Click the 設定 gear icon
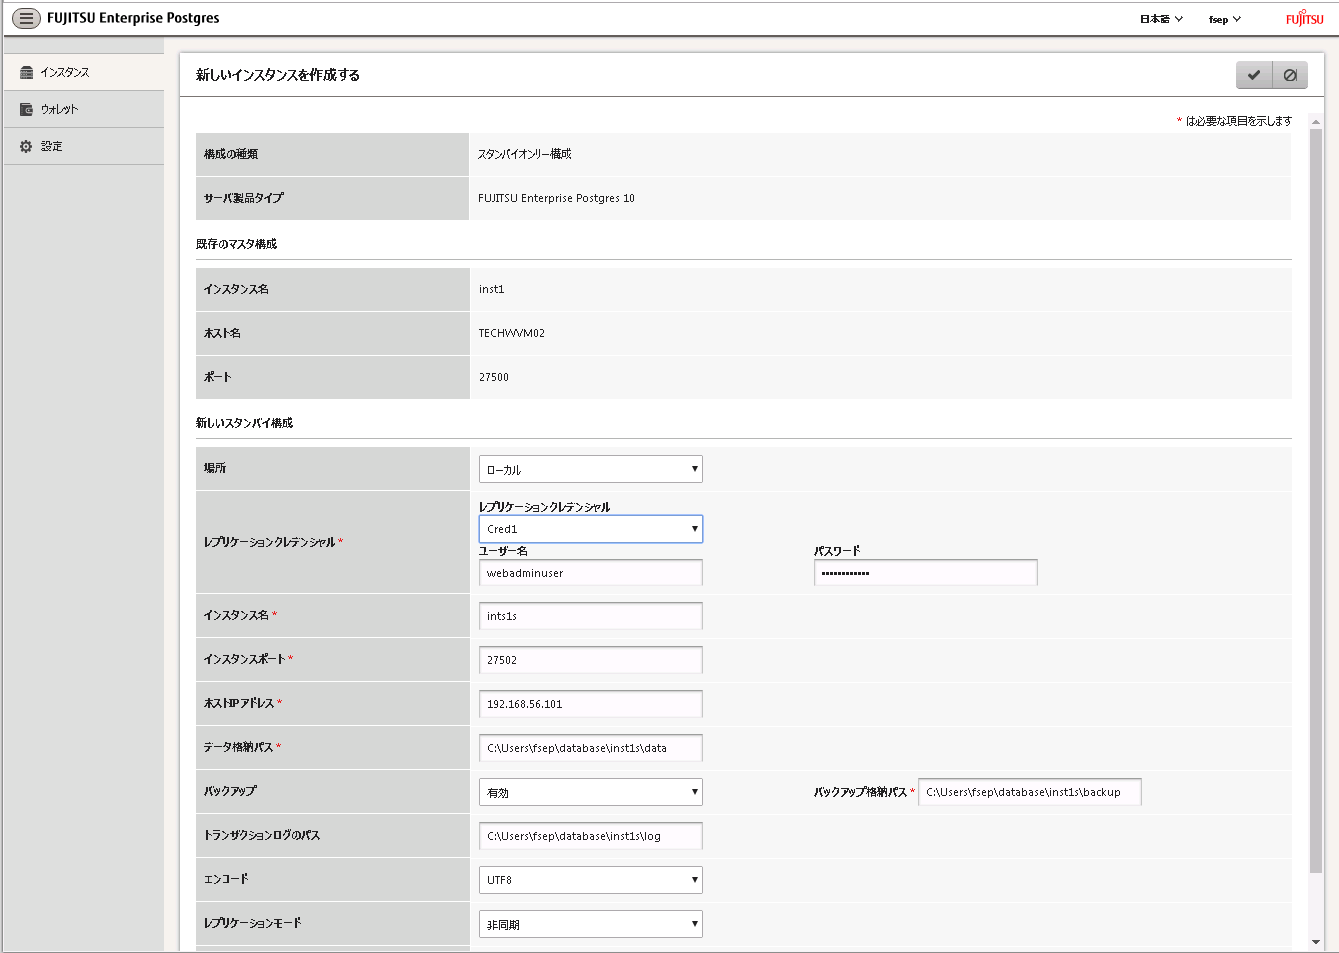The width and height of the screenshot is (1339, 953). tap(27, 146)
